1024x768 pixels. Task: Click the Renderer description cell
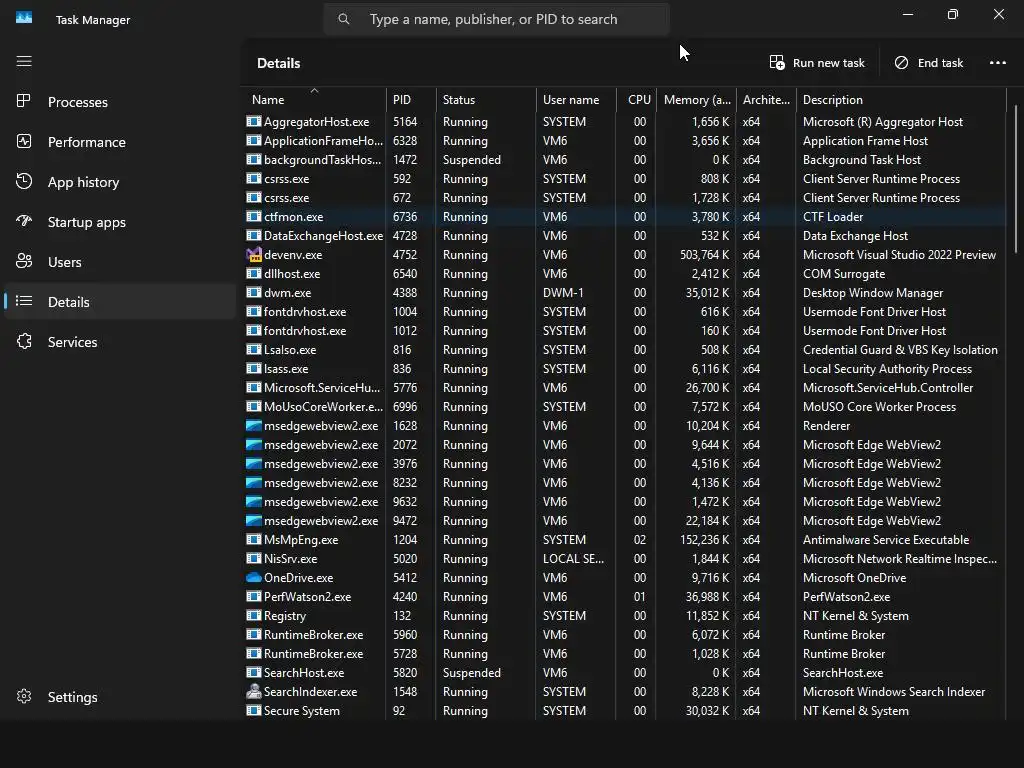click(826, 425)
